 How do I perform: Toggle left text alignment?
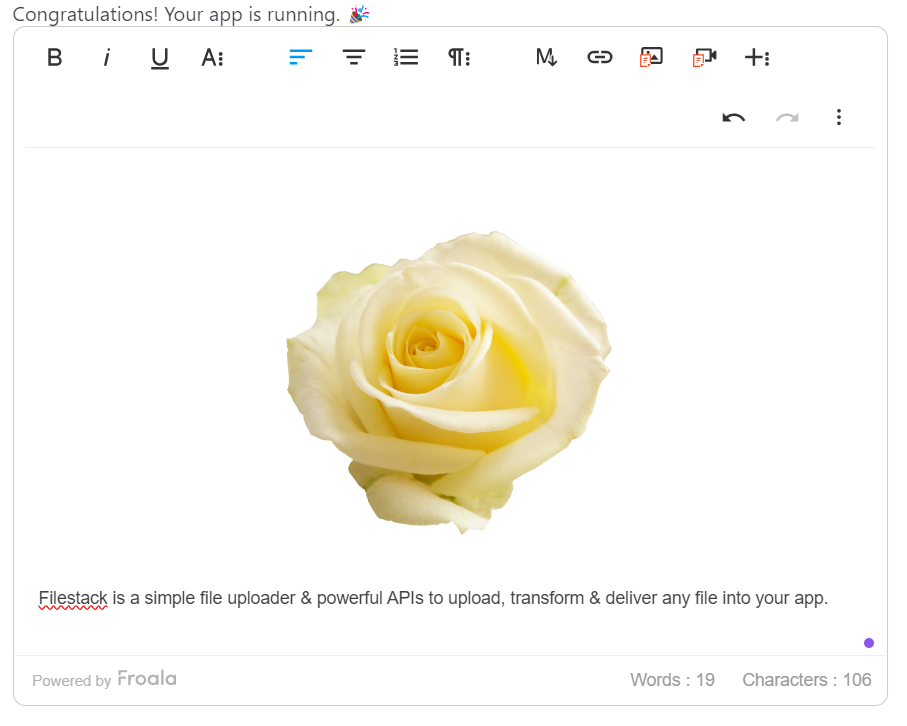point(300,57)
